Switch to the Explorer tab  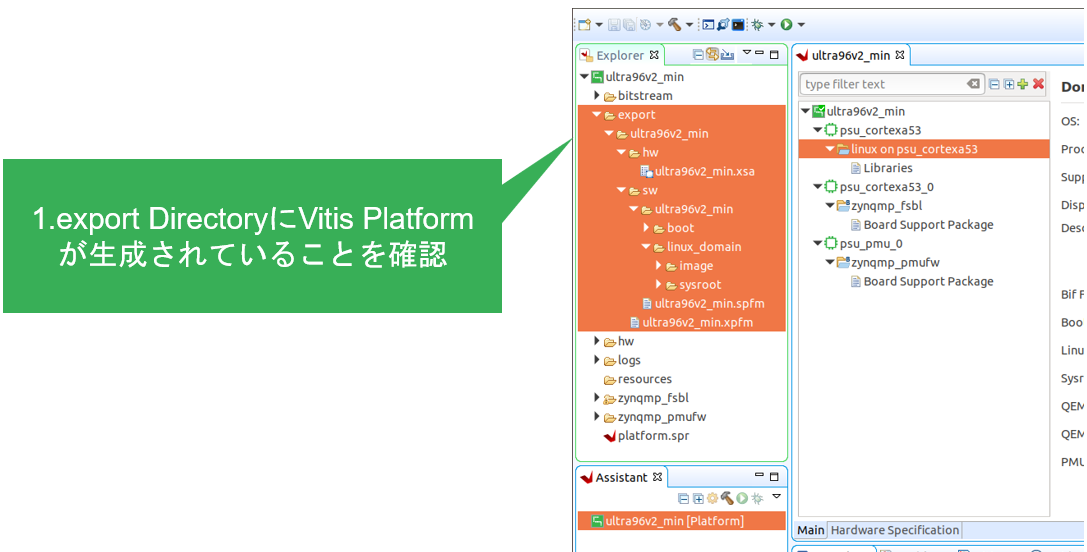pos(620,55)
